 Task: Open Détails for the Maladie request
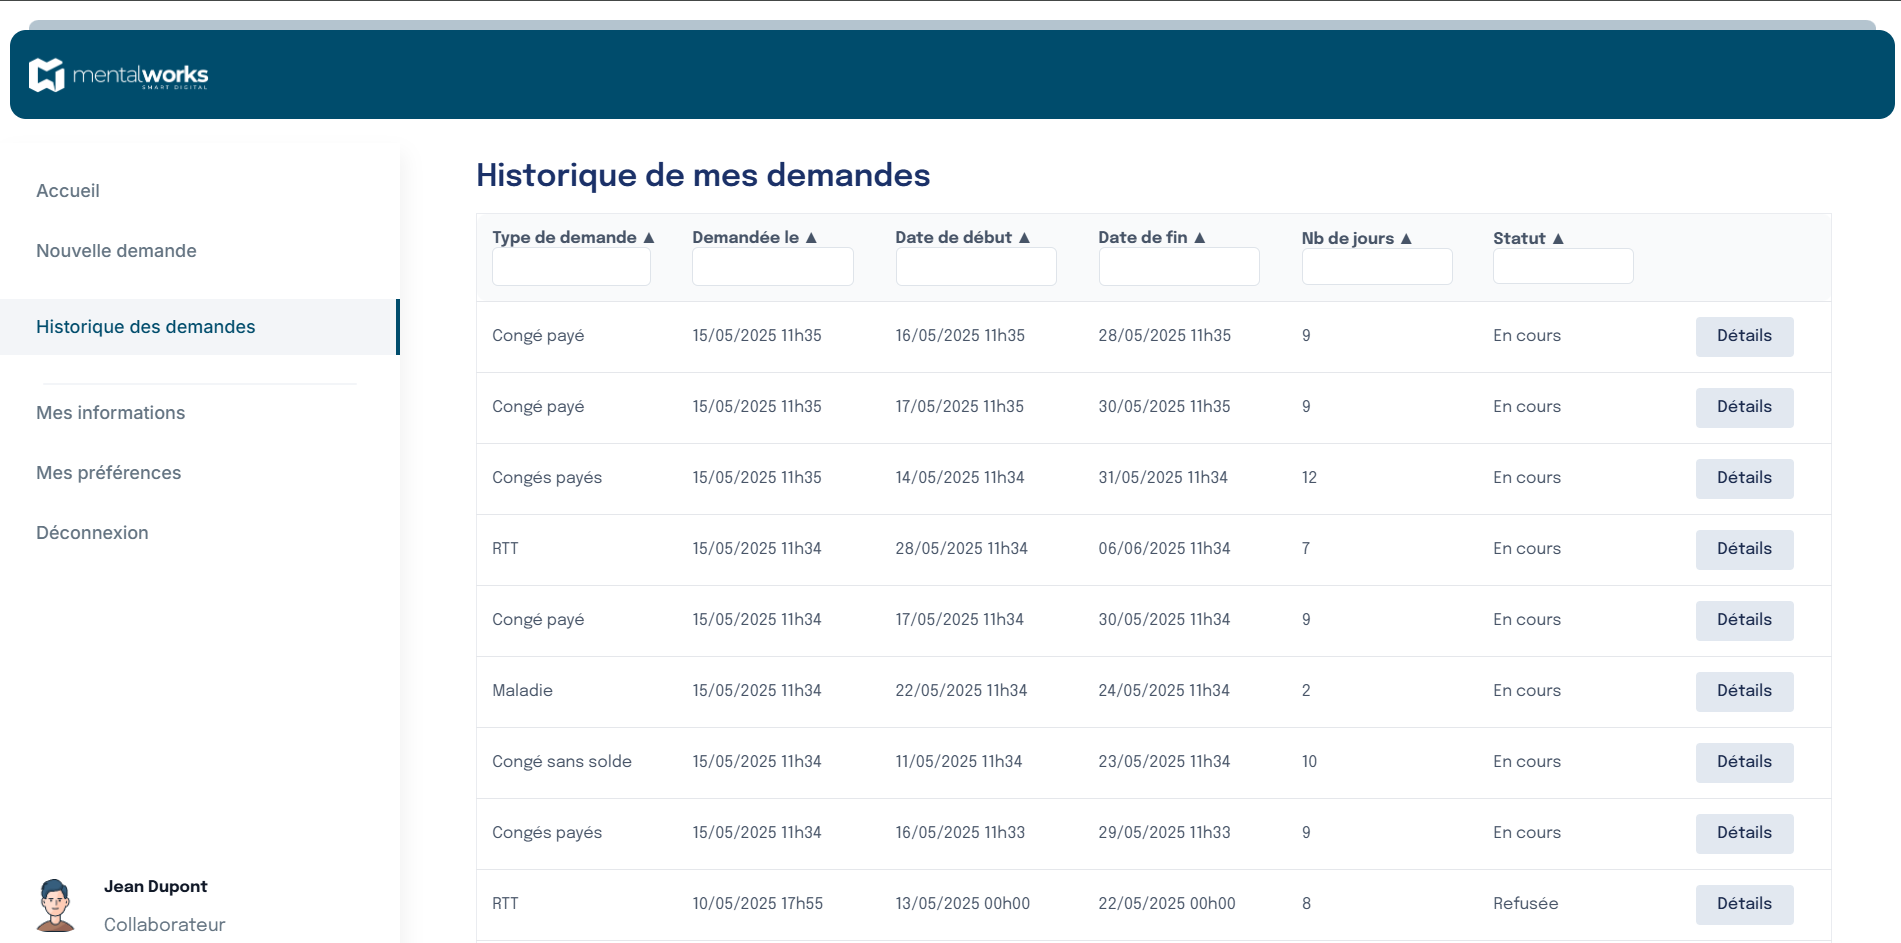tap(1744, 691)
